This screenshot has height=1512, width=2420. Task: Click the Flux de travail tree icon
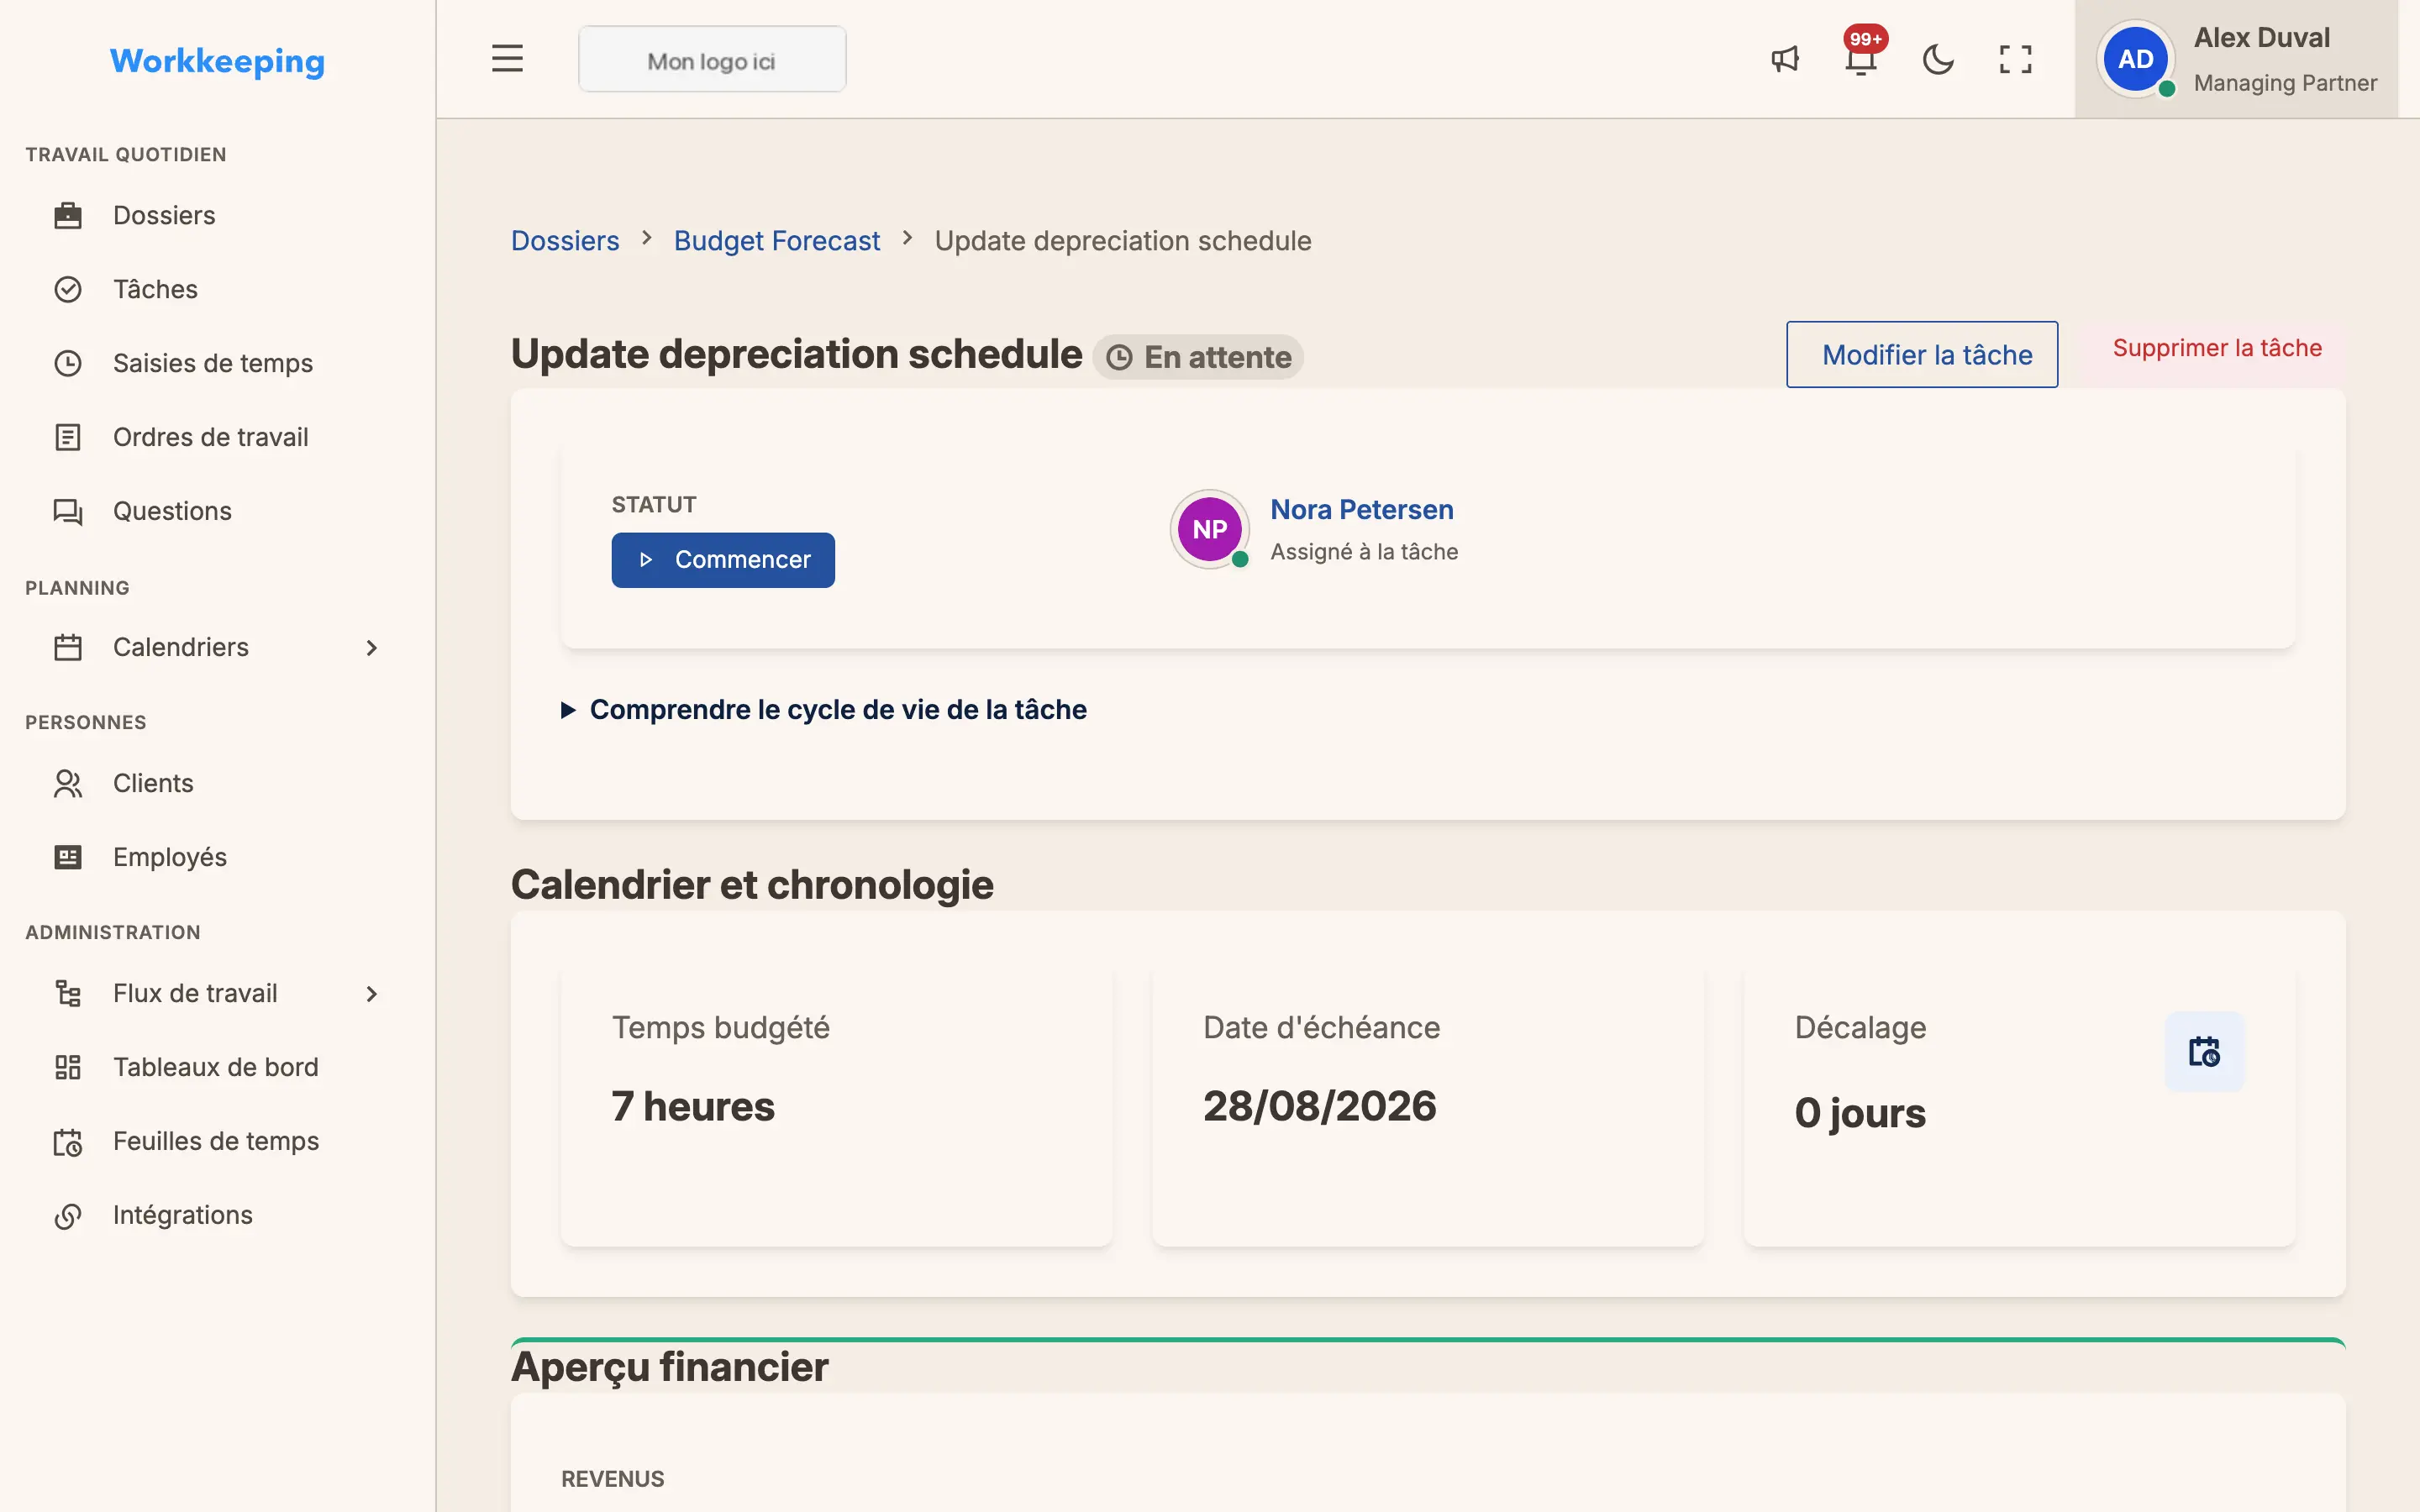tap(68, 993)
